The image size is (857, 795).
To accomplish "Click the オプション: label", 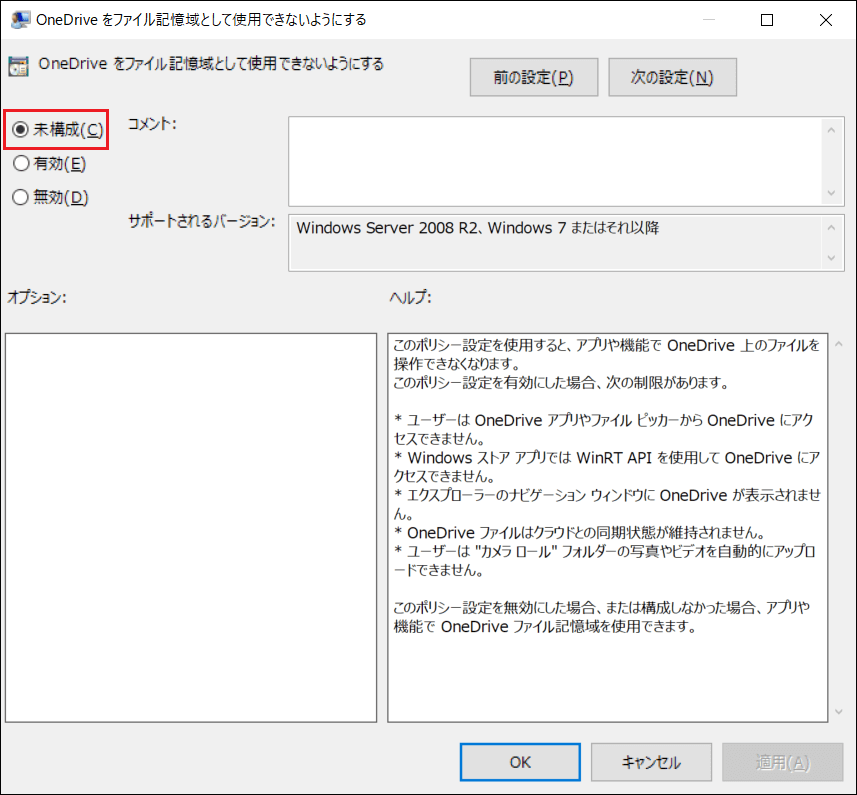I will click(37, 297).
